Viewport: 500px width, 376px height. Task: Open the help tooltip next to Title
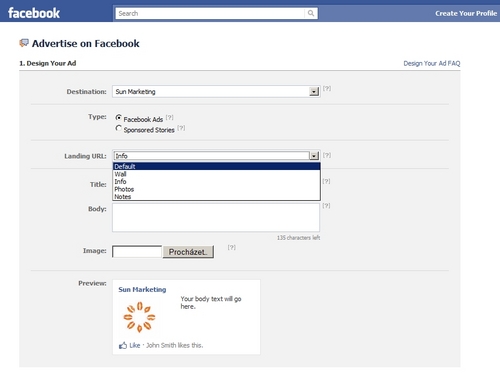(x=326, y=181)
